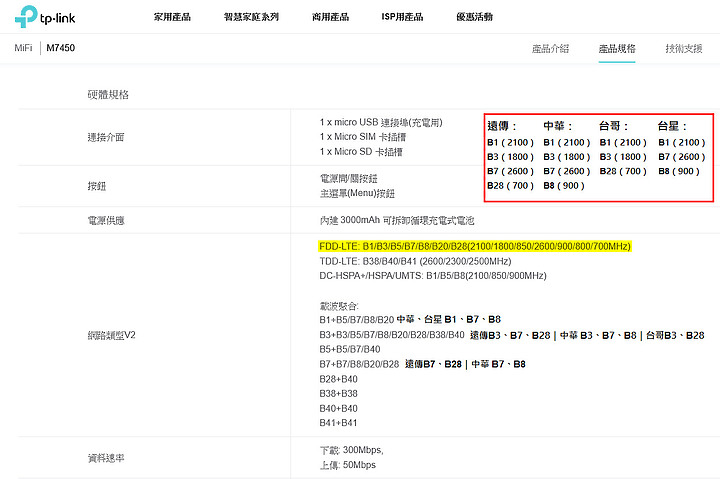Click the B7+B7/B8/B20/B28 combination
720x479 pixels.
[359, 364]
